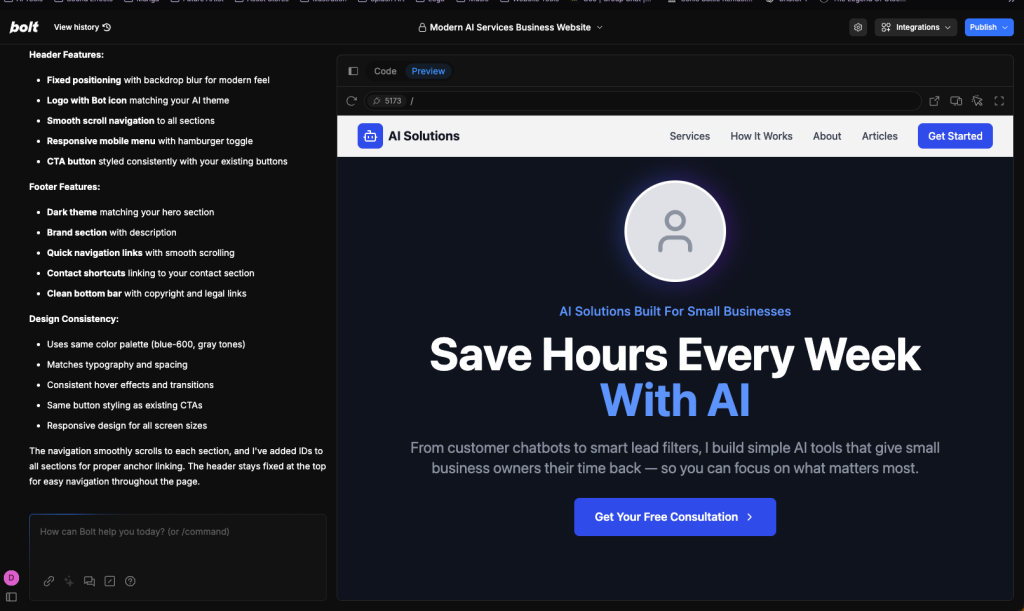Activate the element inspector cursor icon

tap(977, 101)
